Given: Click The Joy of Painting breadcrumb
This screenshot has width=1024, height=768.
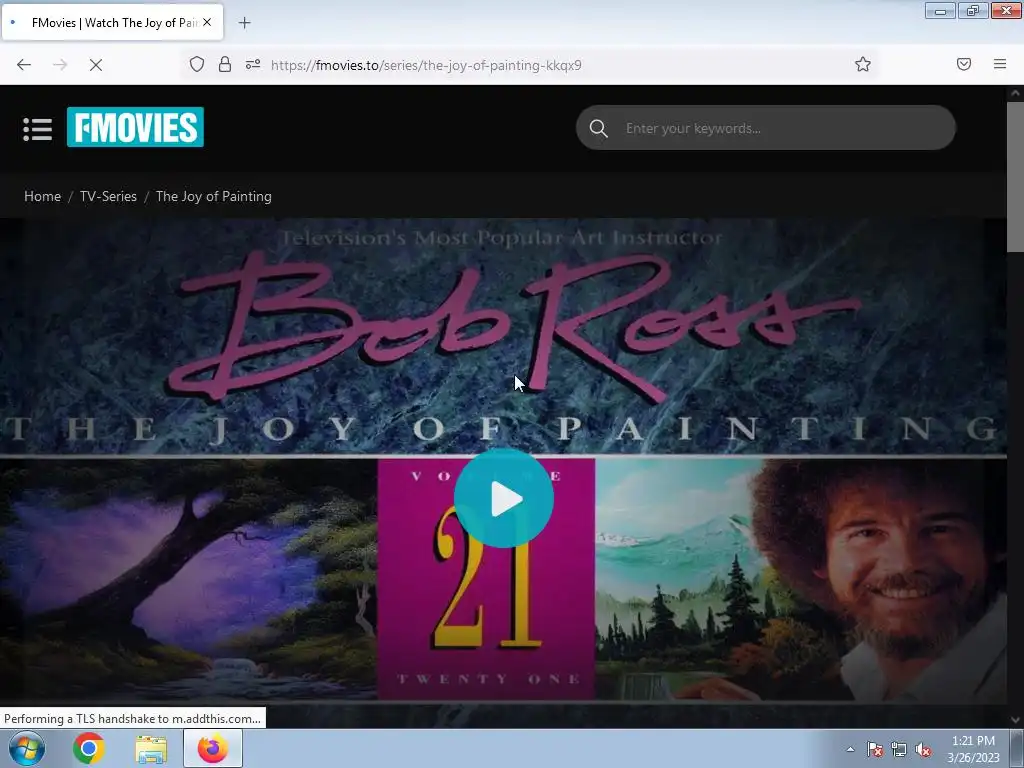Looking at the screenshot, I should (x=214, y=197).
